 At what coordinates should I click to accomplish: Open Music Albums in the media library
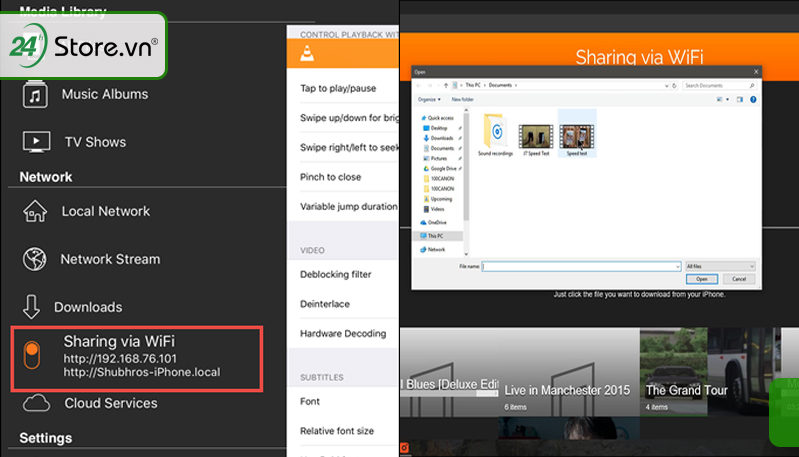[x=104, y=94]
